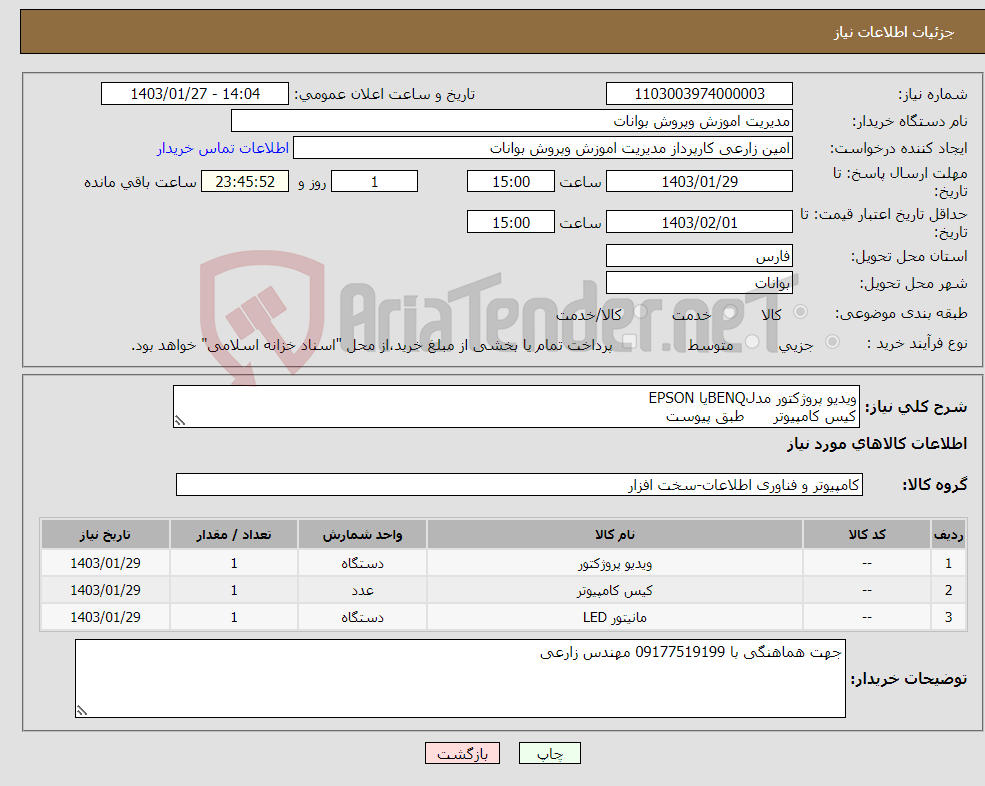Click the نام کالا column header
The image size is (985, 786).
(x=615, y=535)
